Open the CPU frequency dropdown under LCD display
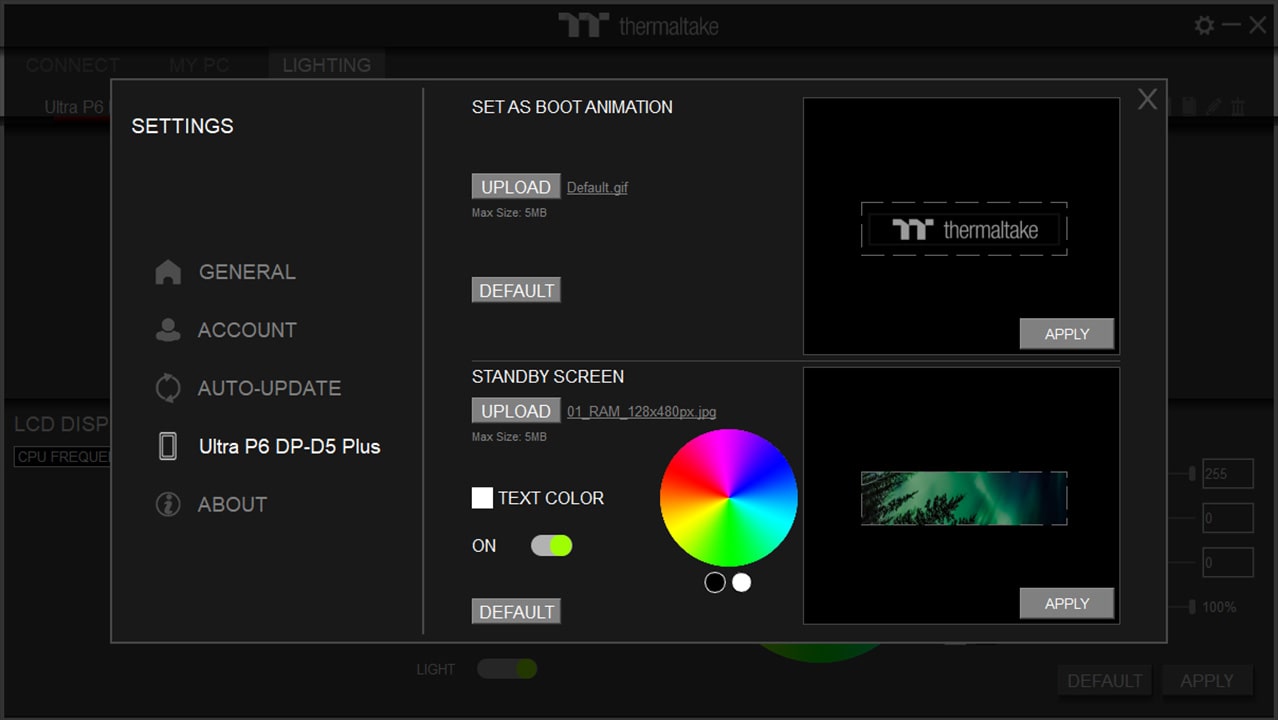This screenshot has width=1278, height=720. point(63,457)
